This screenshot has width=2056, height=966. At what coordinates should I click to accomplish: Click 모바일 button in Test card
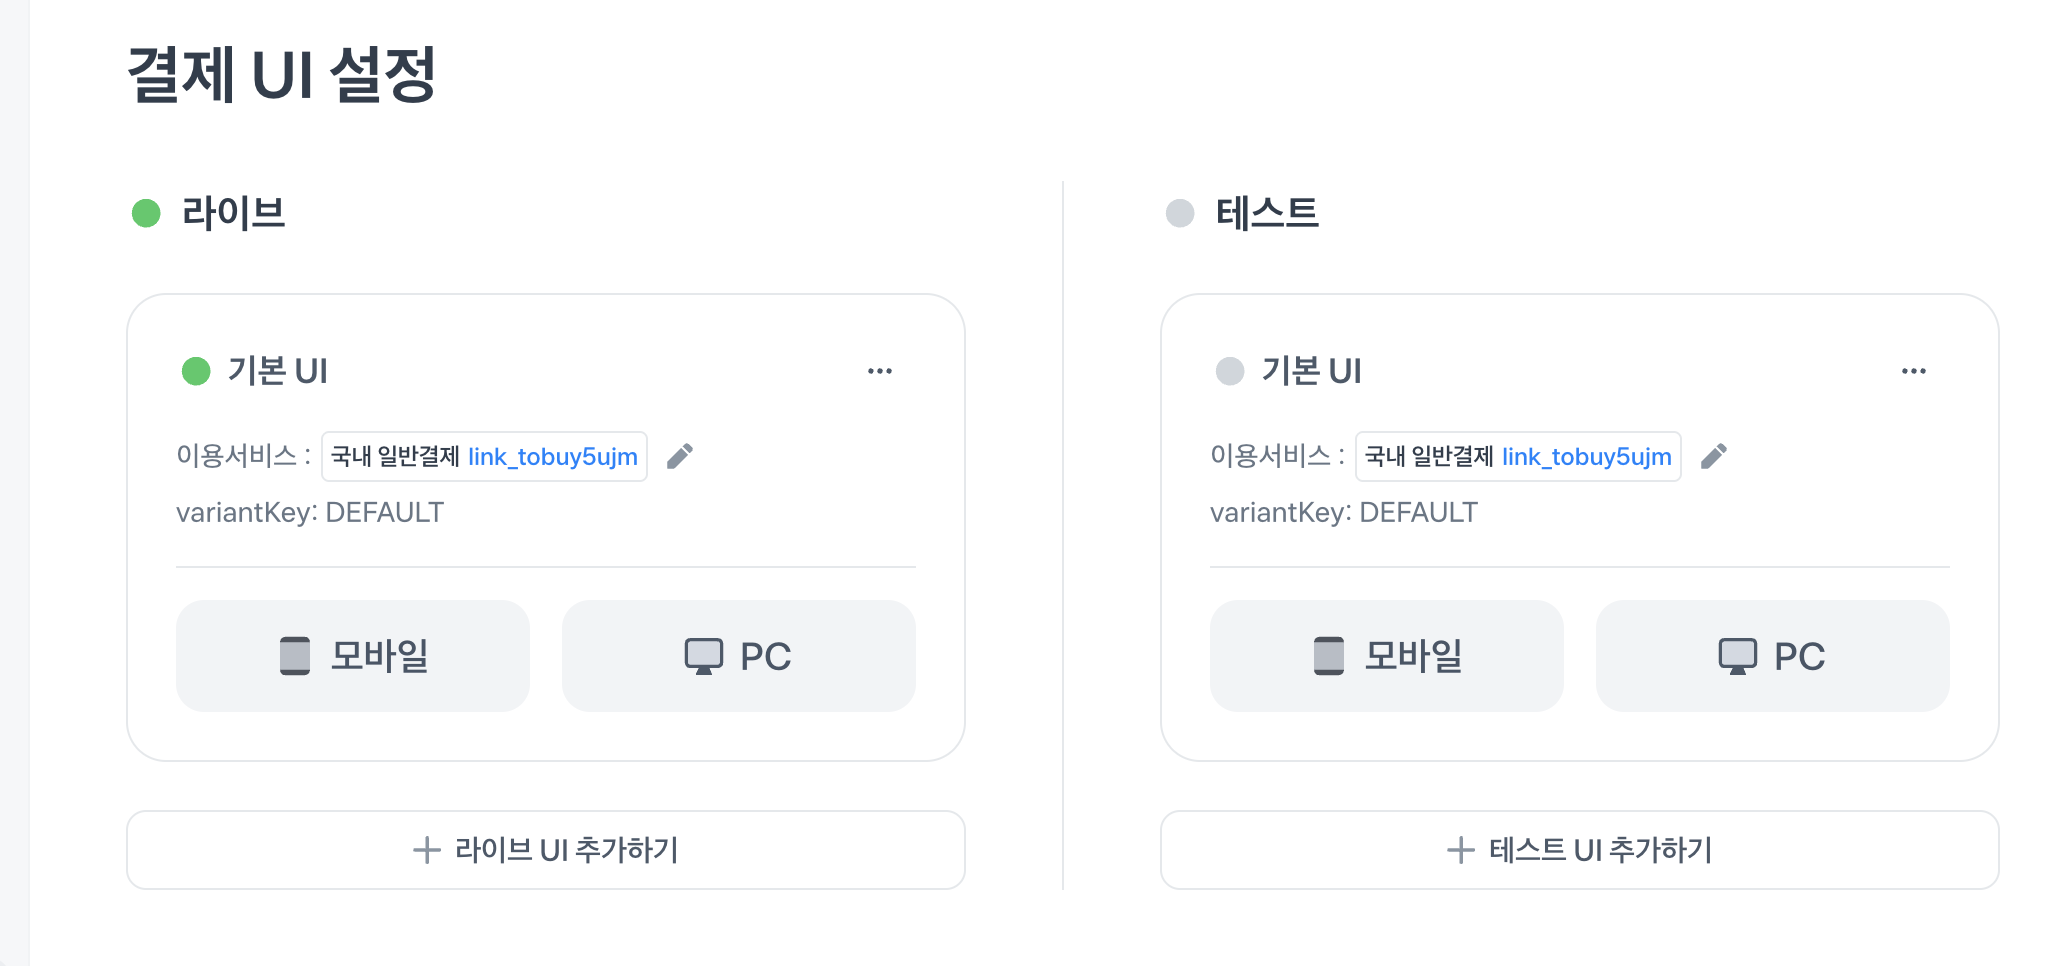[x=1387, y=656]
